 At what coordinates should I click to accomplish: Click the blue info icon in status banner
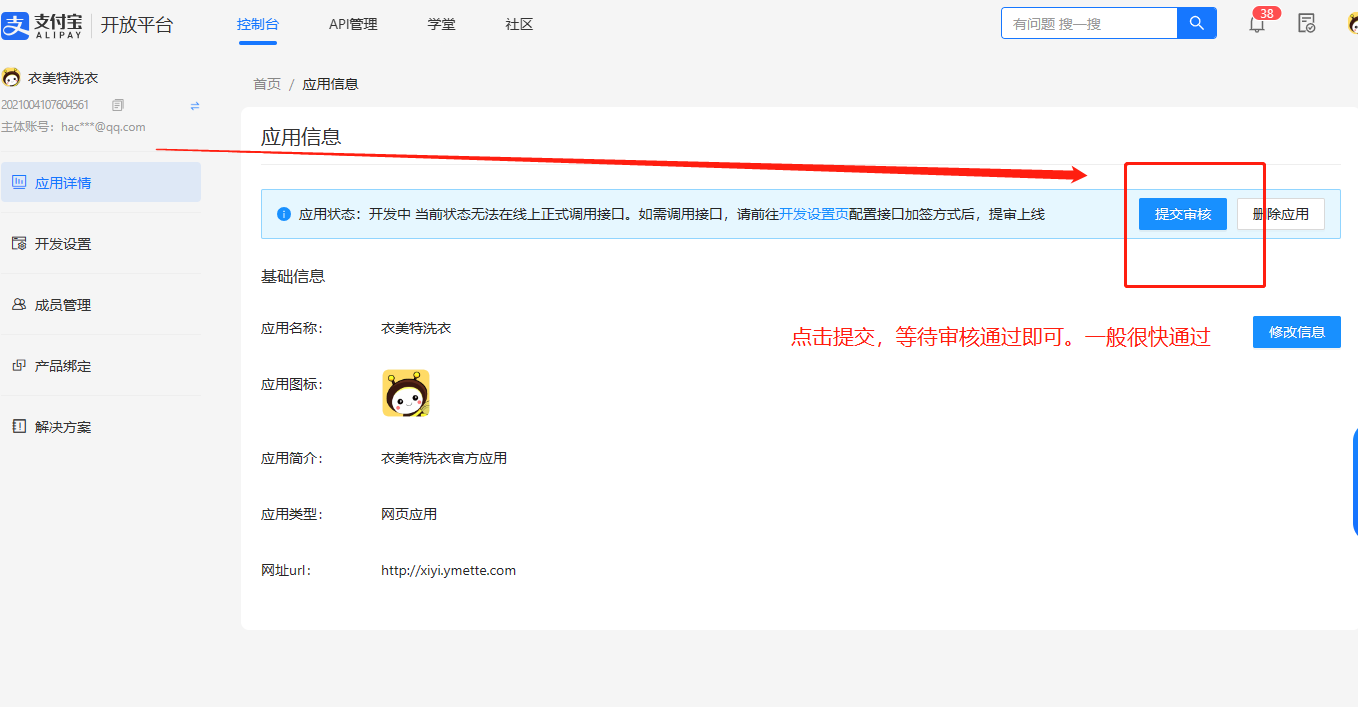(284, 214)
